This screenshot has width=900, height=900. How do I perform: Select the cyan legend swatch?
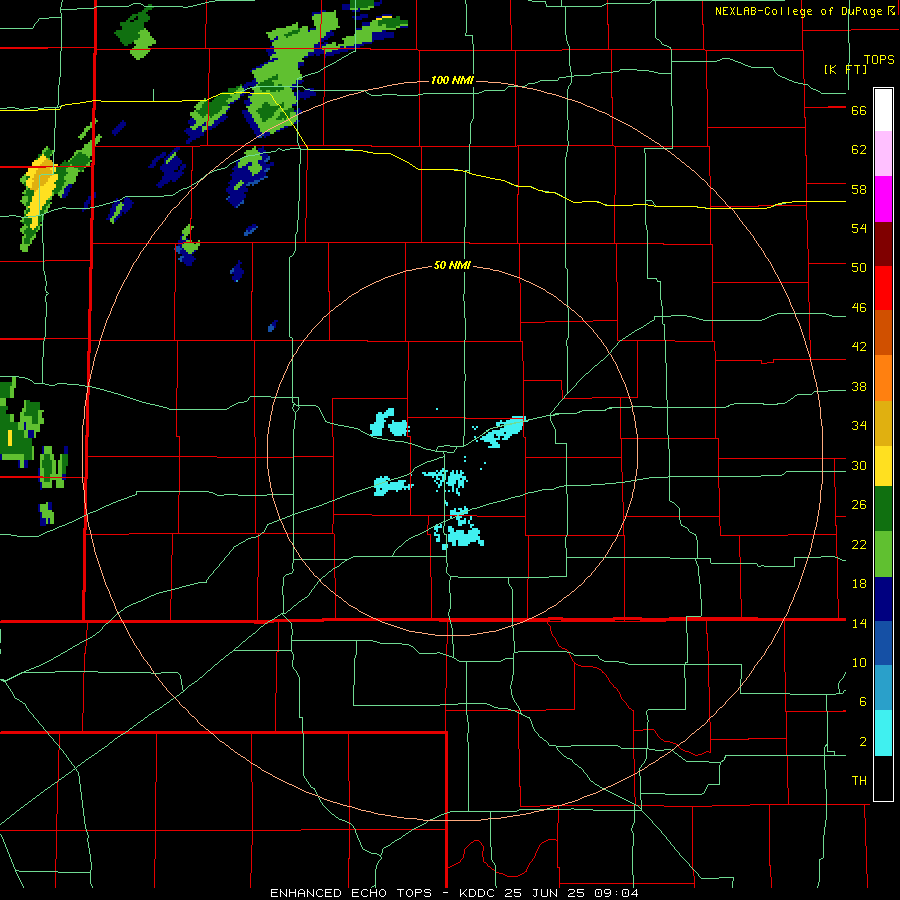click(x=883, y=733)
